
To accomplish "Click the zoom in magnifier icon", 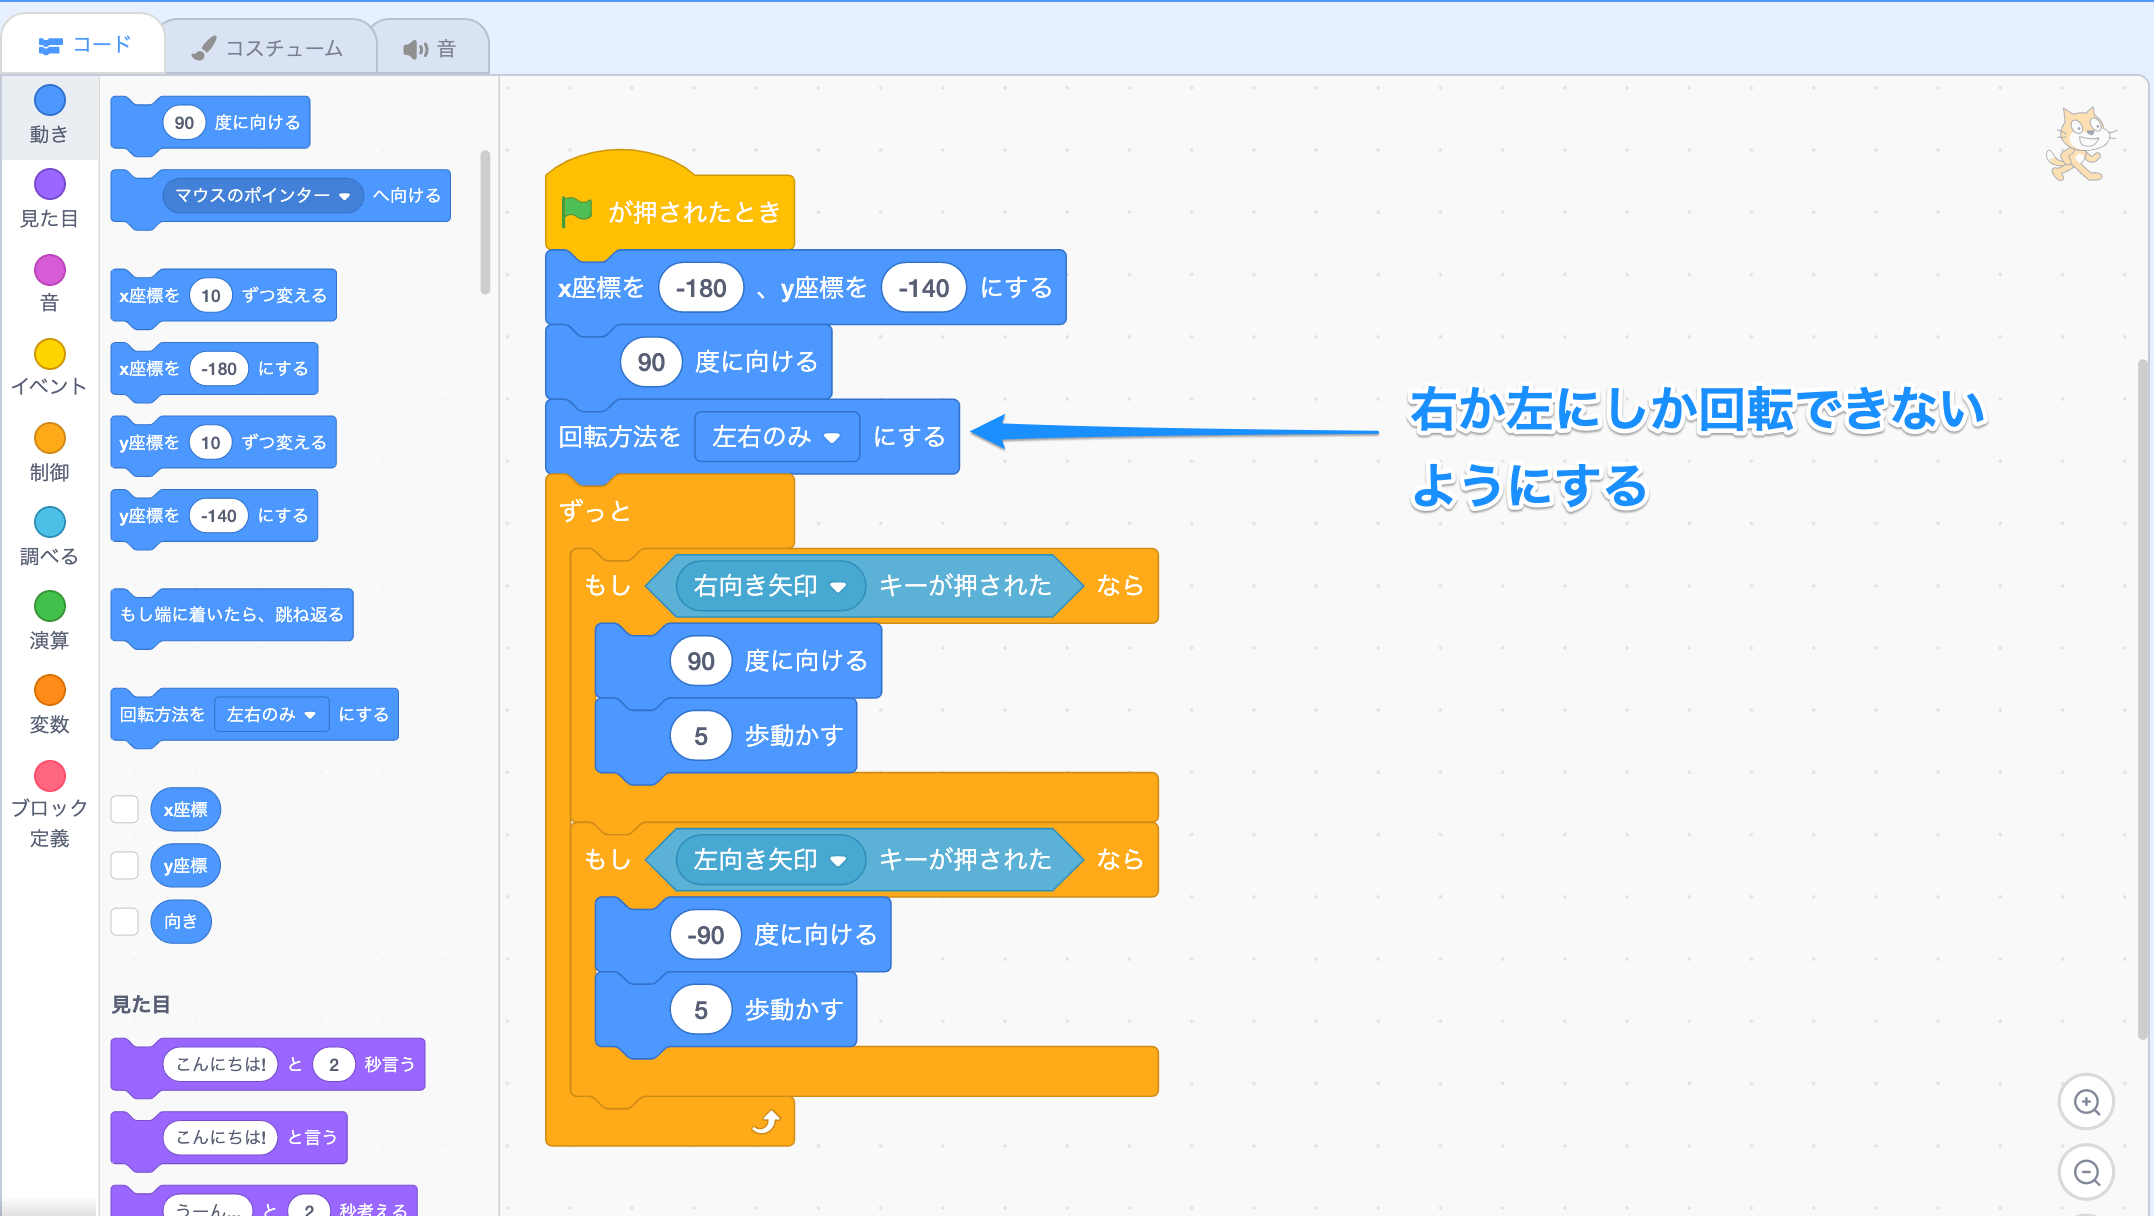I will [2086, 1102].
